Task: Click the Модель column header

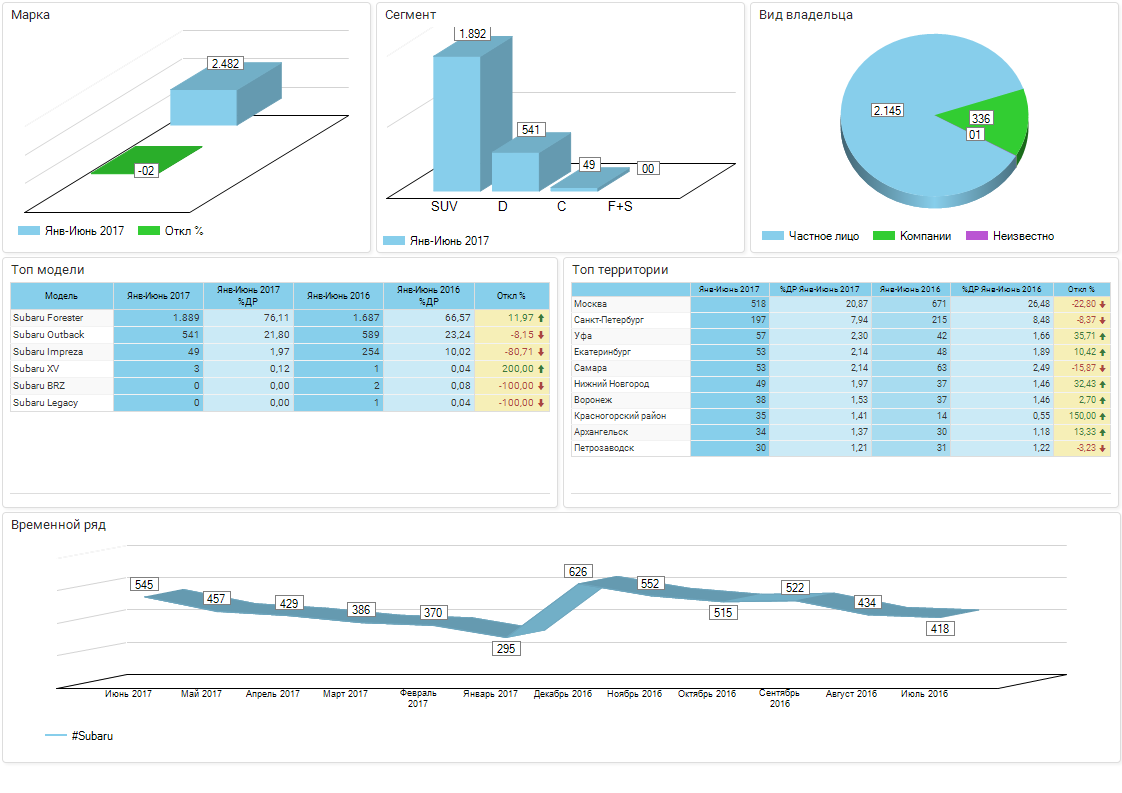Action: point(61,296)
